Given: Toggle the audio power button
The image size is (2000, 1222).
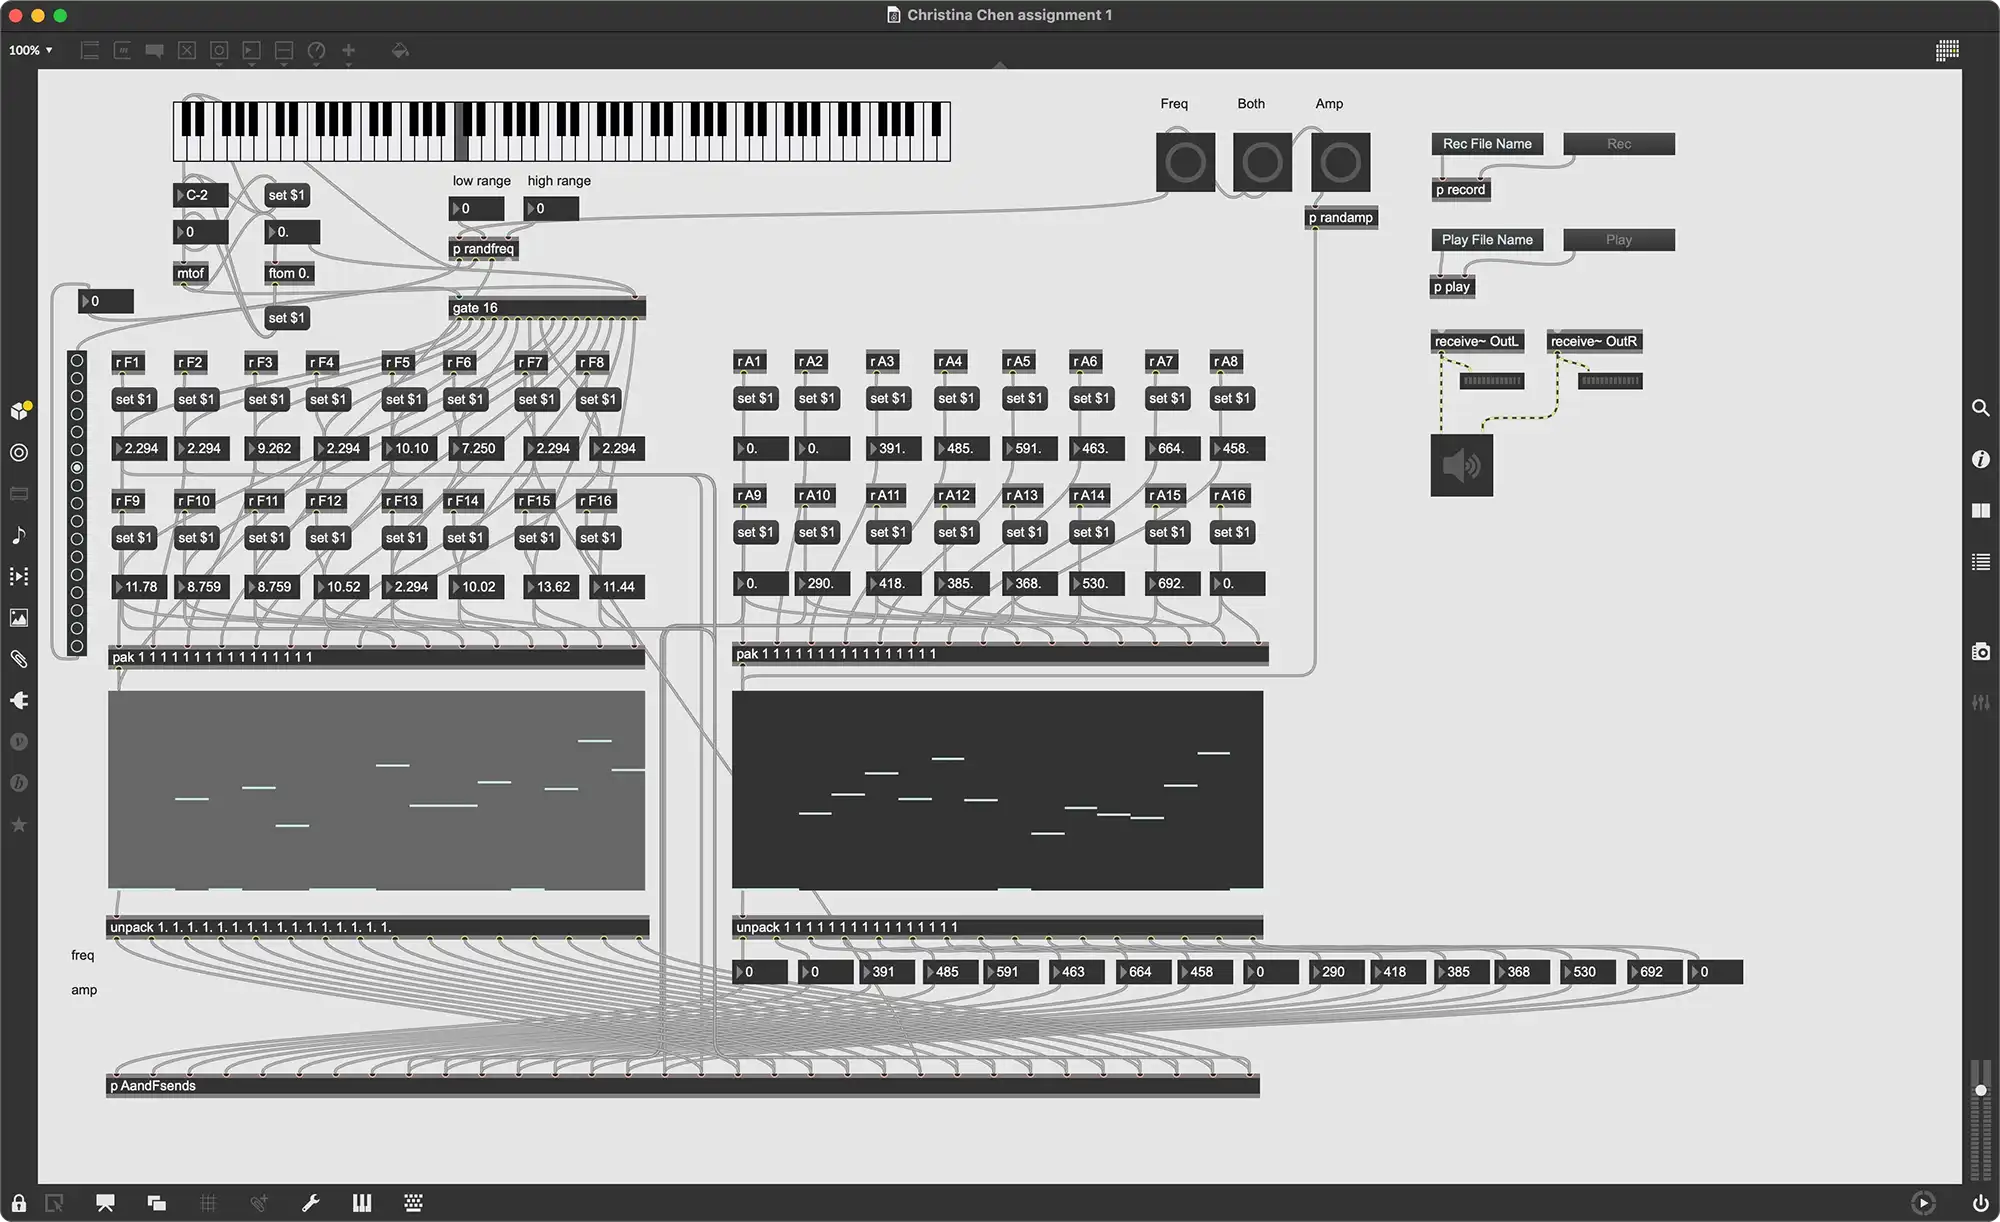Looking at the screenshot, I should click(1980, 1203).
